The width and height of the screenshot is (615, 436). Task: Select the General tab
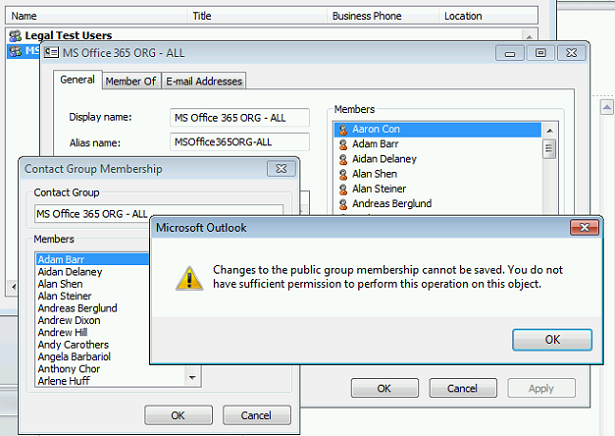pyautogui.click(x=78, y=80)
